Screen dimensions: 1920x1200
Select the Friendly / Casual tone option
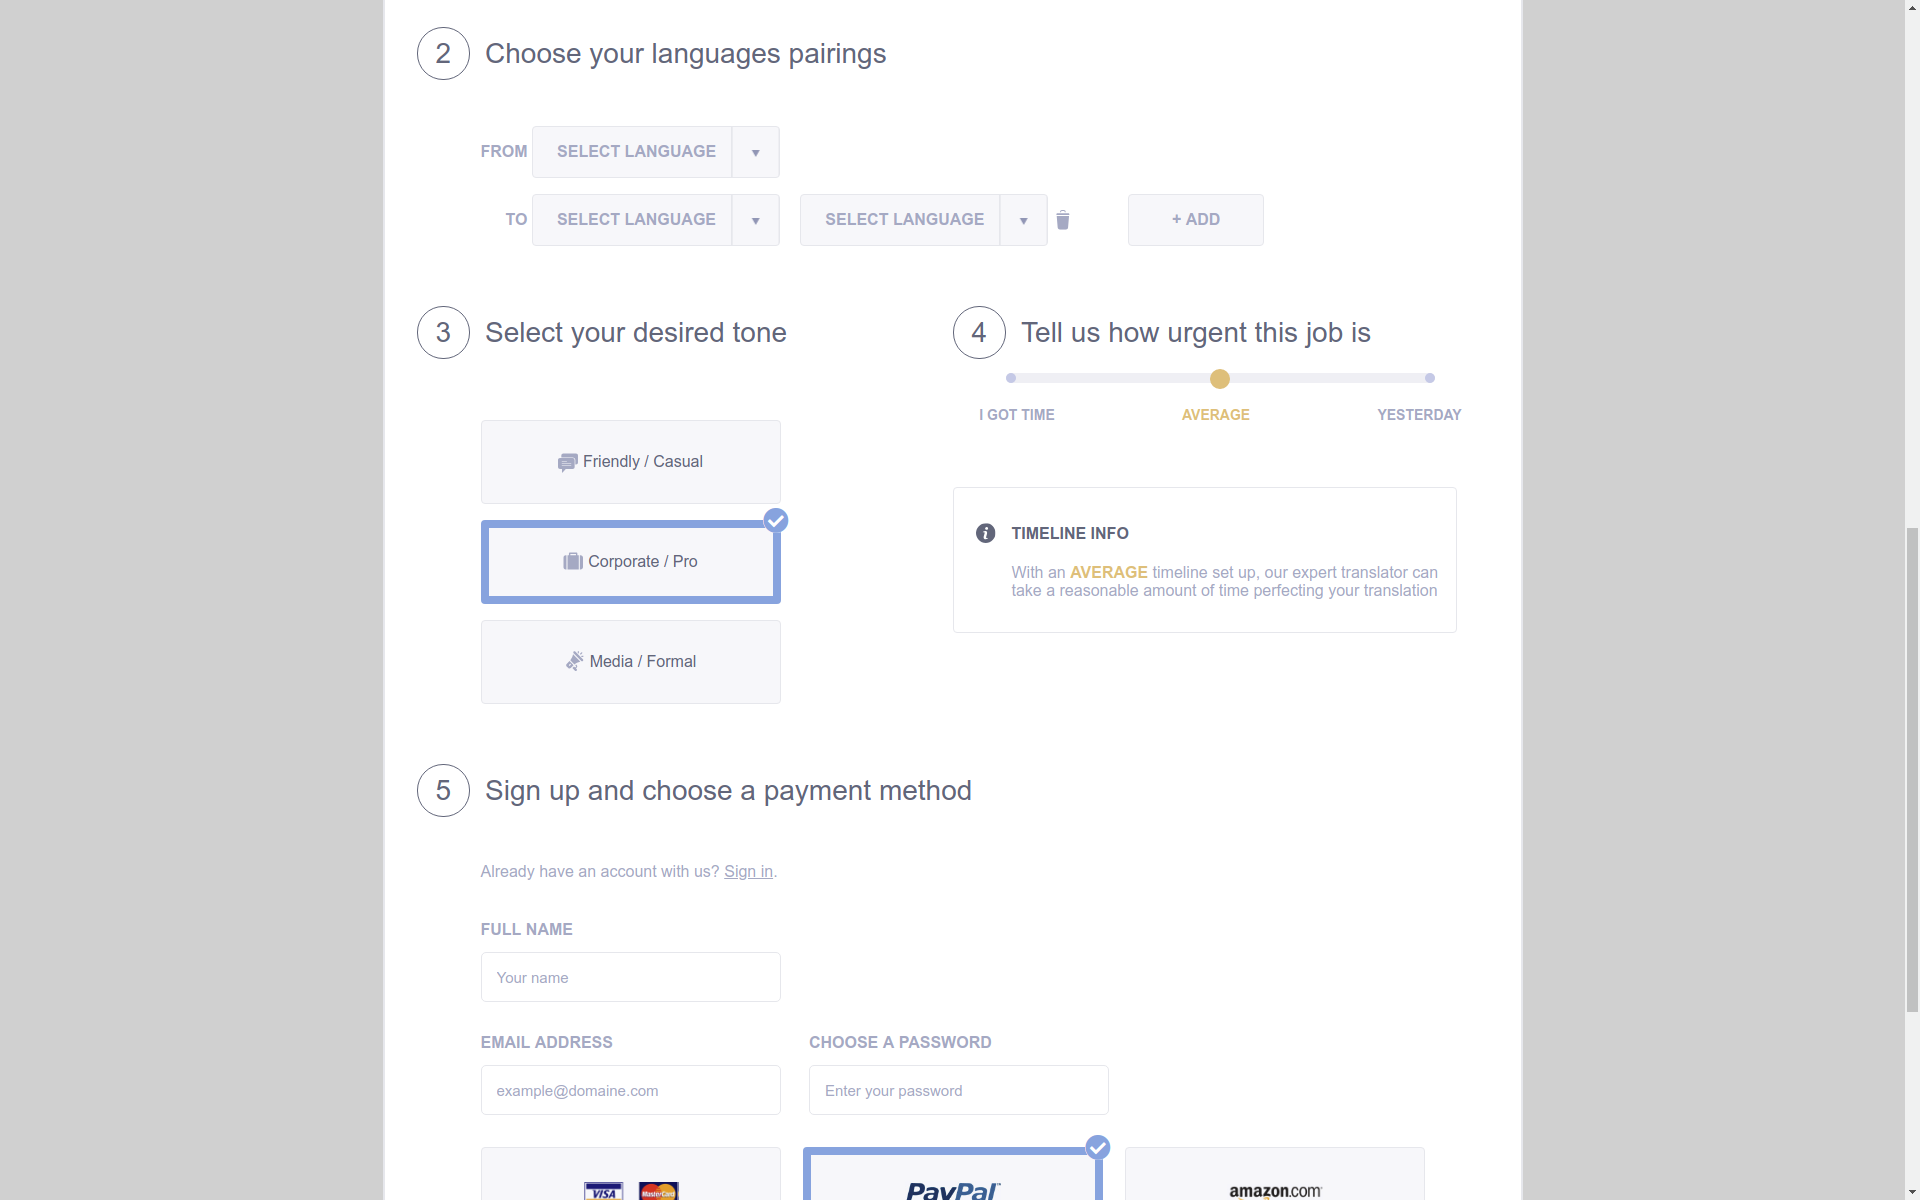click(x=631, y=462)
